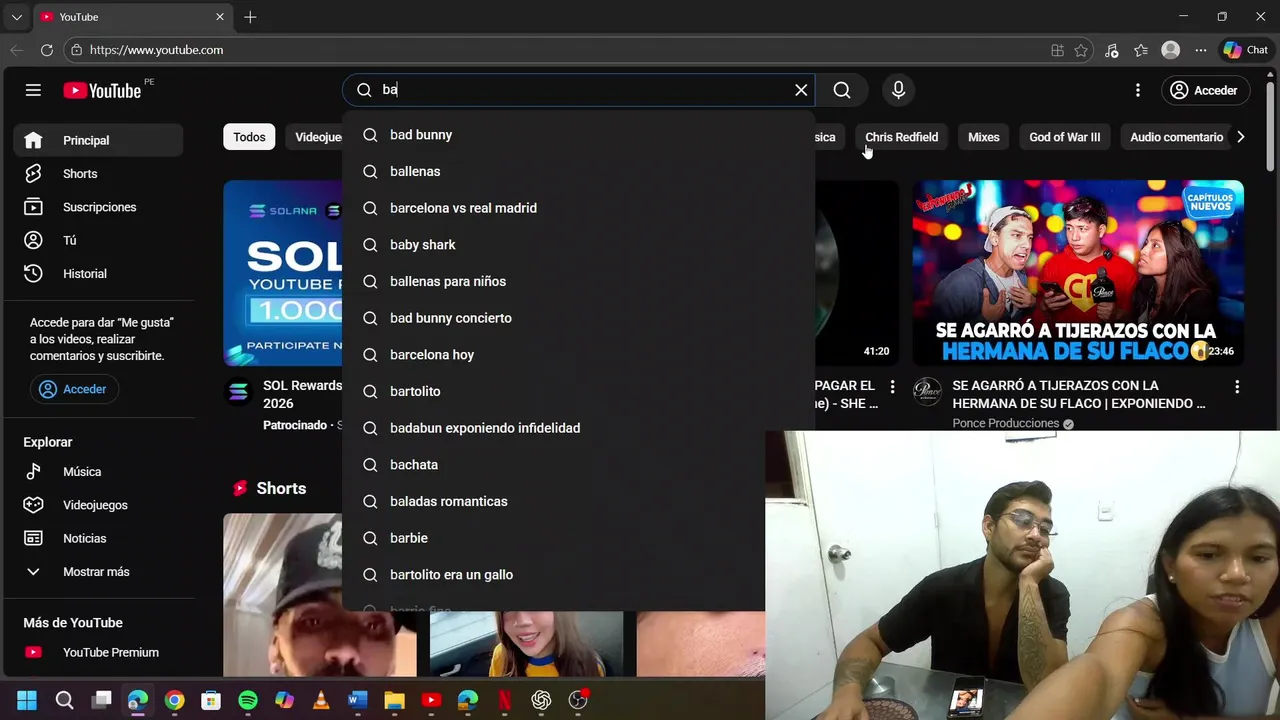Clear the search box text
Image resolution: width=1280 pixels, height=720 pixels.
(x=801, y=90)
